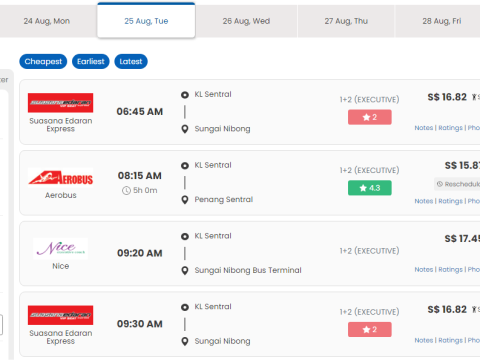Click the 4.3-star green rating badge for Aerobus
Screen dimensions: 480x360
370,188
